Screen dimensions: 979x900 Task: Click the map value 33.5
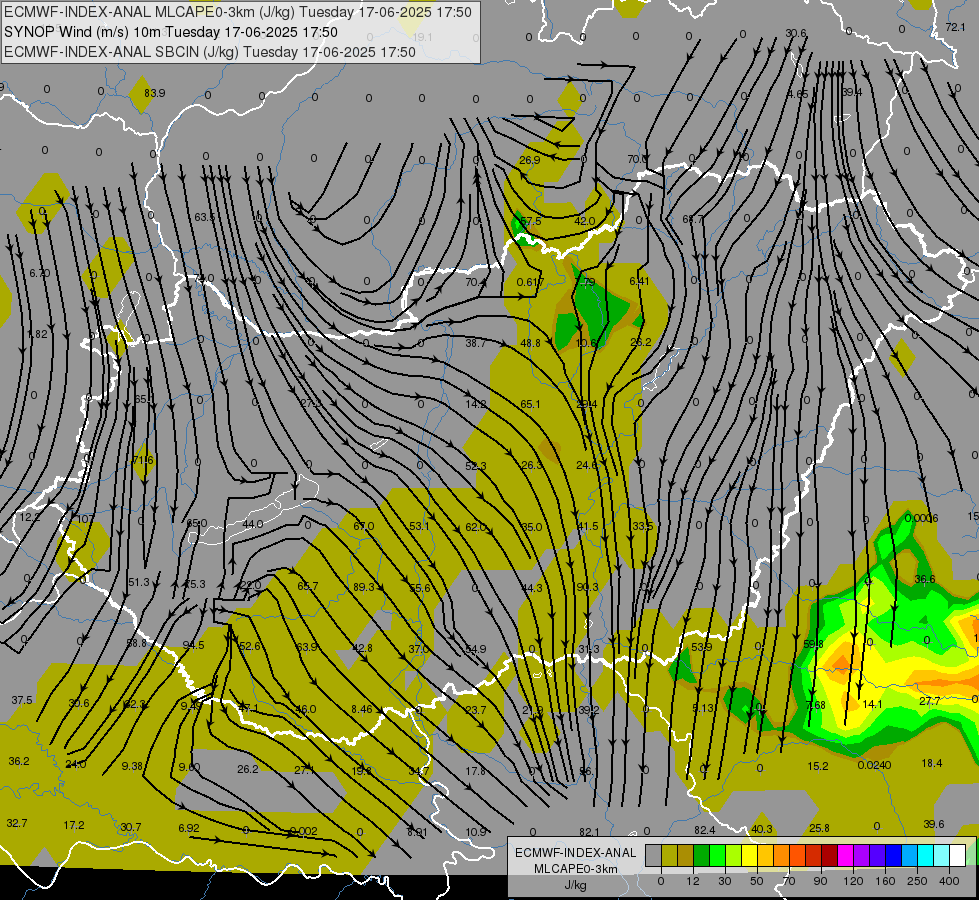coord(642,527)
